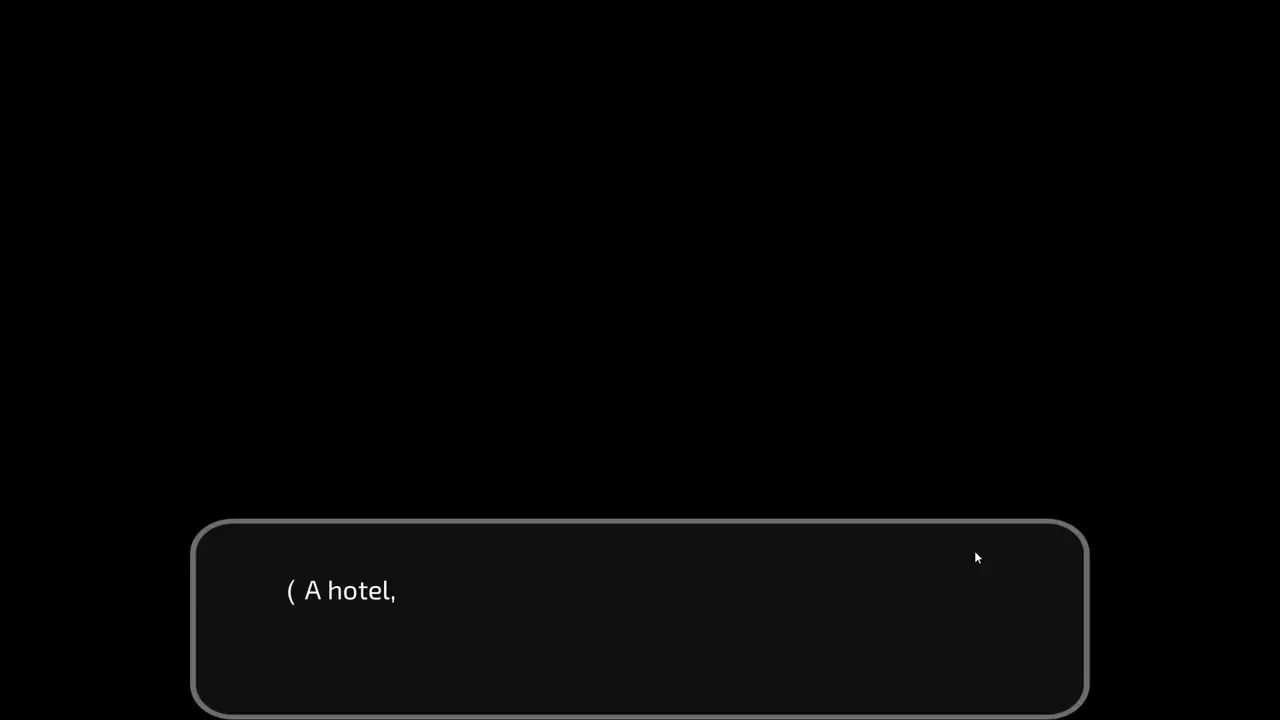Image resolution: width=1280 pixels, height=720 pixels.
Task: Click the black area right of the dialogue box
Action: [x=1185, y=620]
